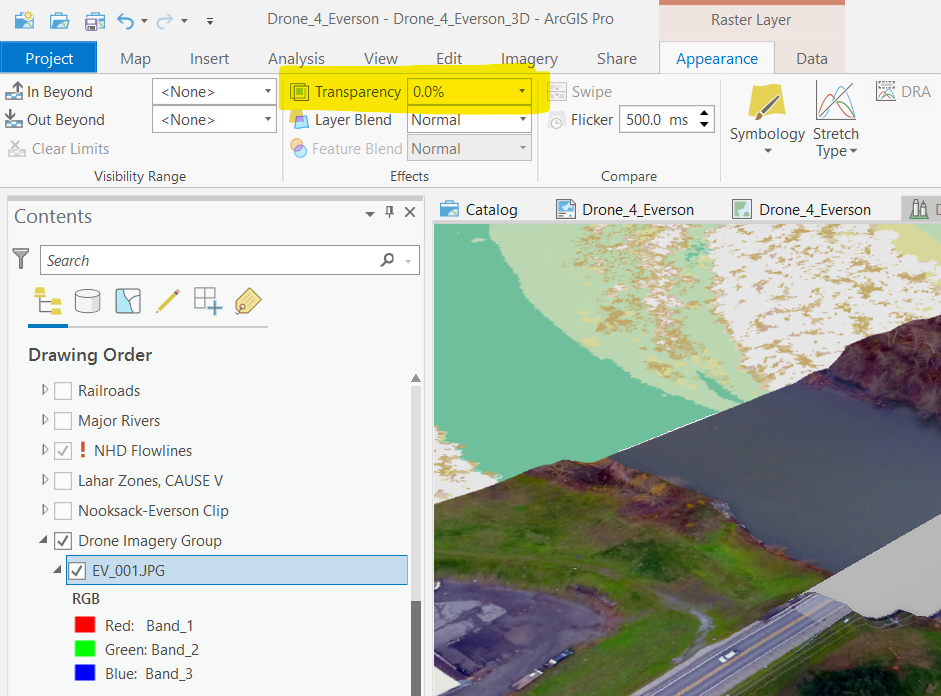941x696 pixels.
Task: Switch to List By Selection view
Action: [128, 300]
